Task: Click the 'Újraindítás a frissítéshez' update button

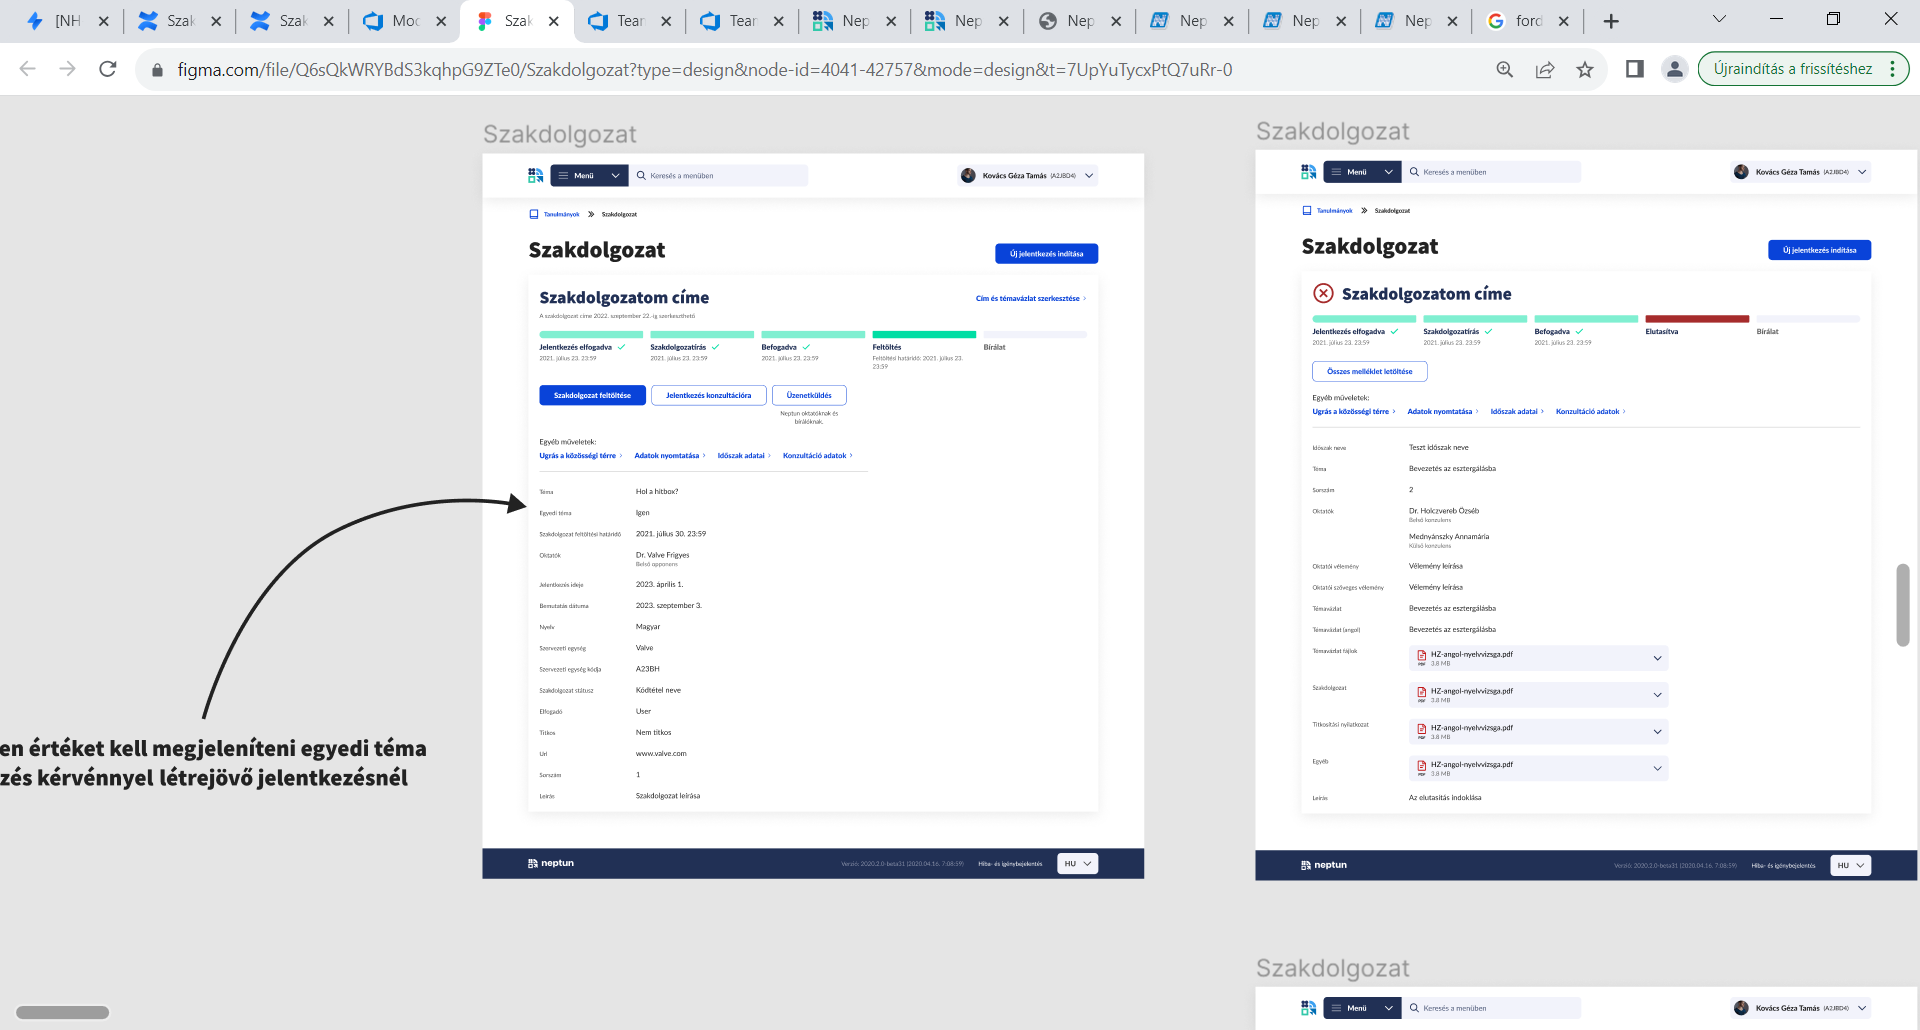Action: pos(1792,69)
